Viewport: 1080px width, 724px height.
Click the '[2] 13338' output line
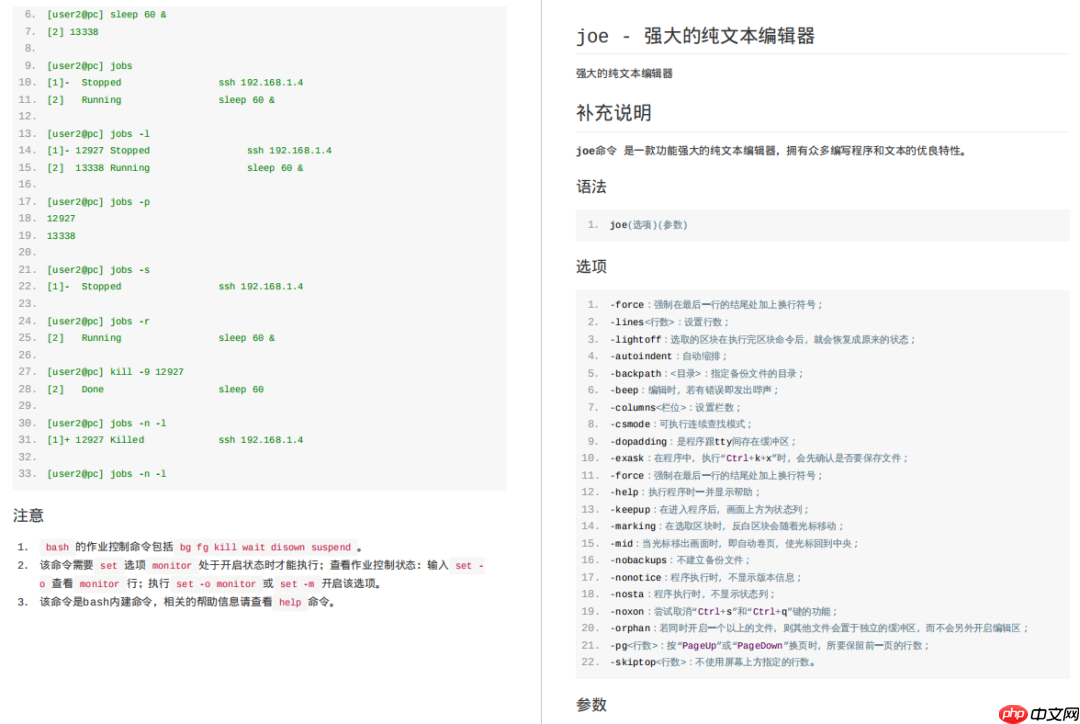72,32
